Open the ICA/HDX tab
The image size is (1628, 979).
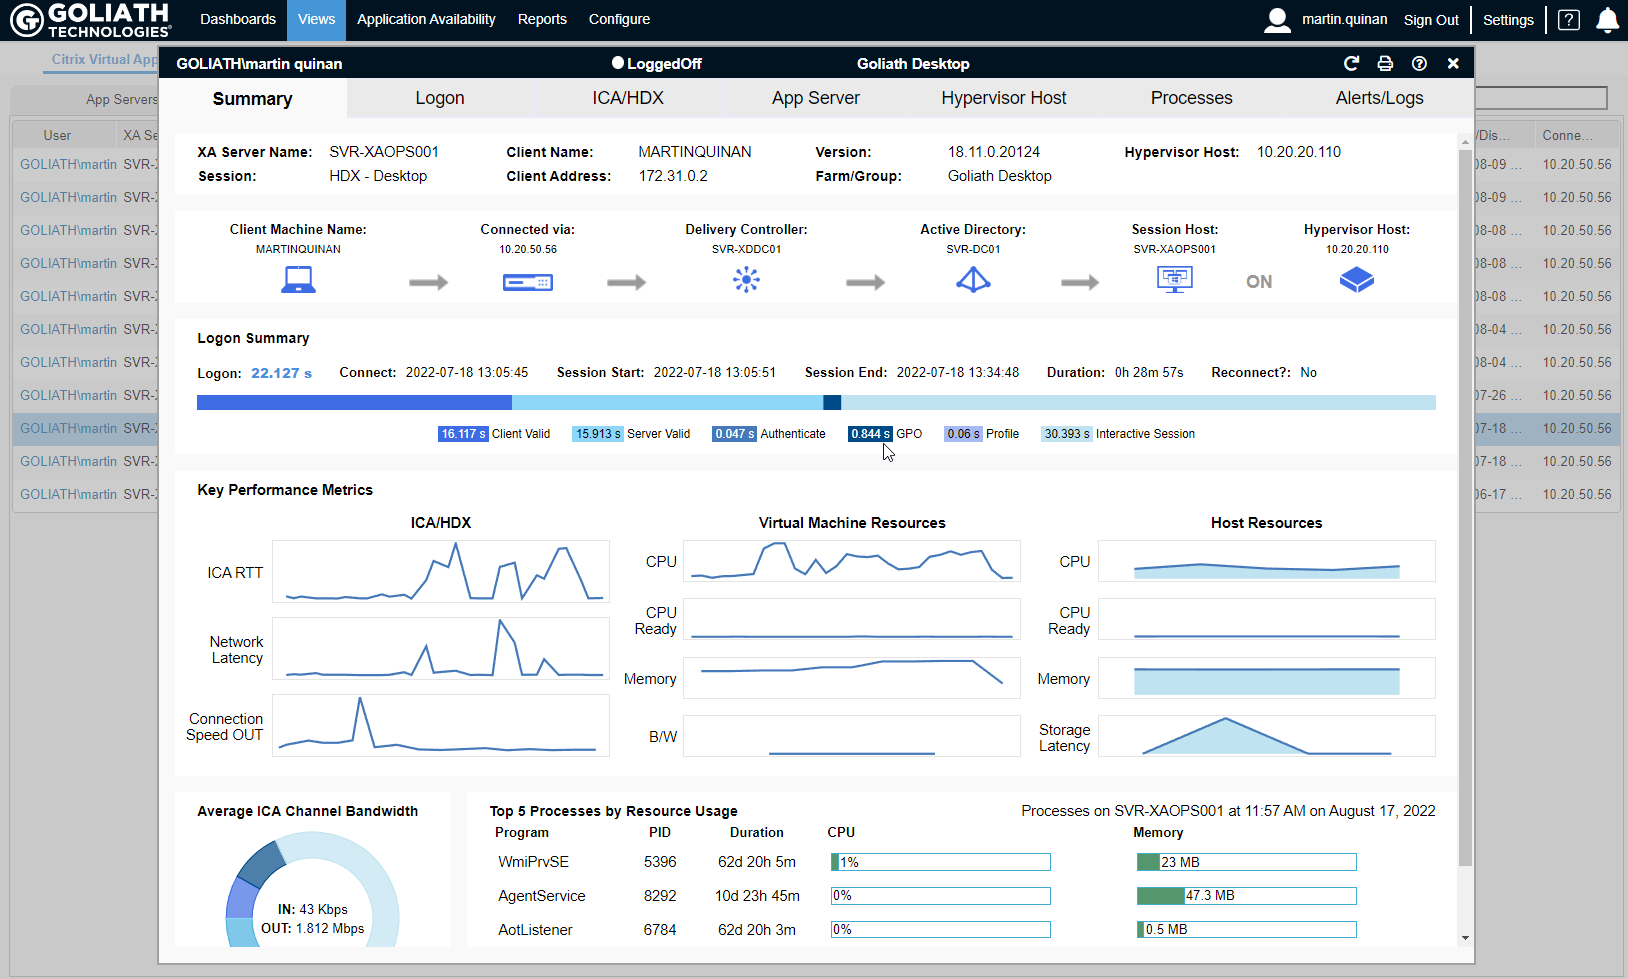point(628,97)
